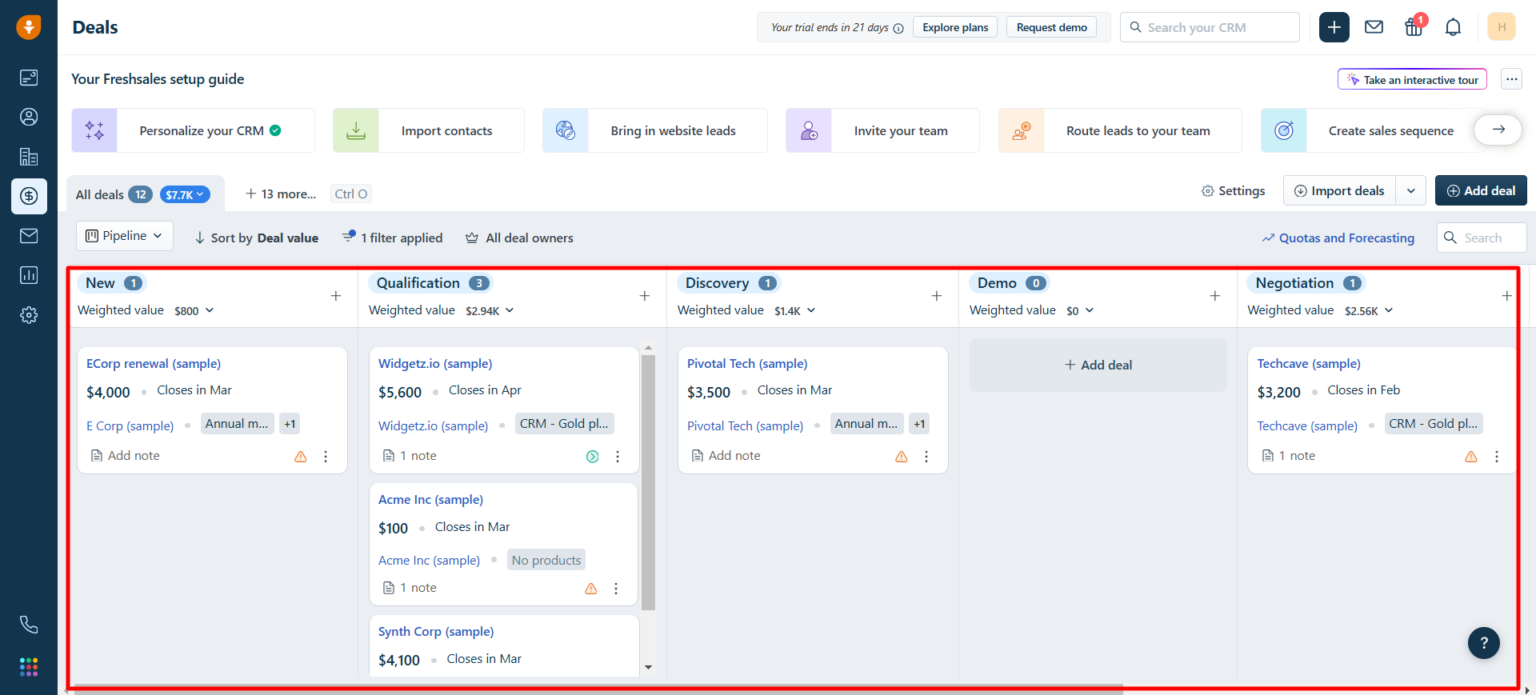Open the notifications bell

pos(1453,27)
